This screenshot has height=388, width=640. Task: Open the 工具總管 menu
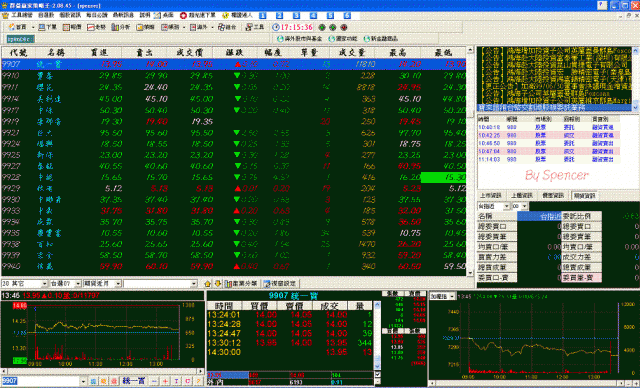(x=22, y=15)
